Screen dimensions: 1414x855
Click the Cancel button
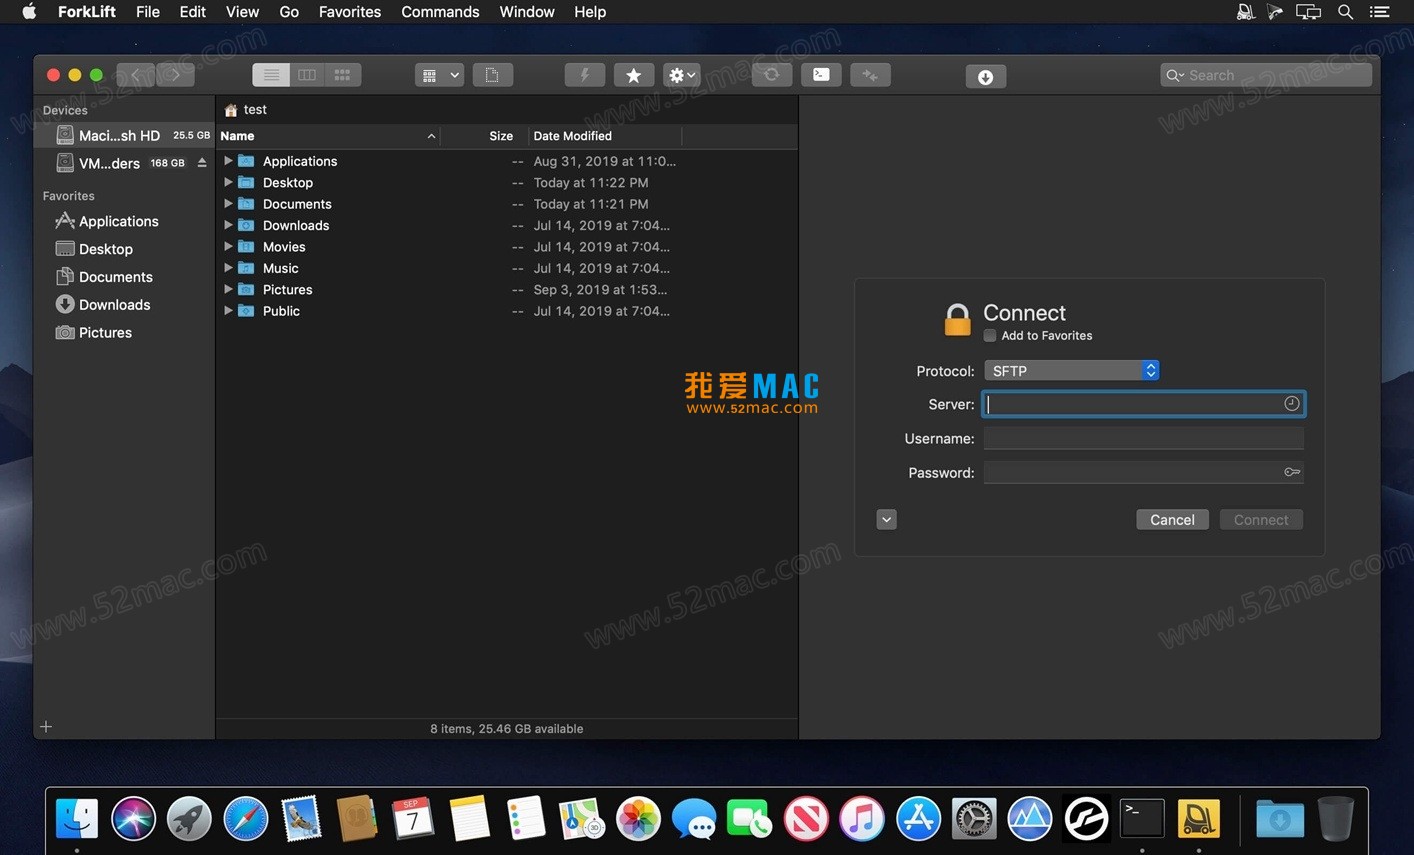point(1172,520)
